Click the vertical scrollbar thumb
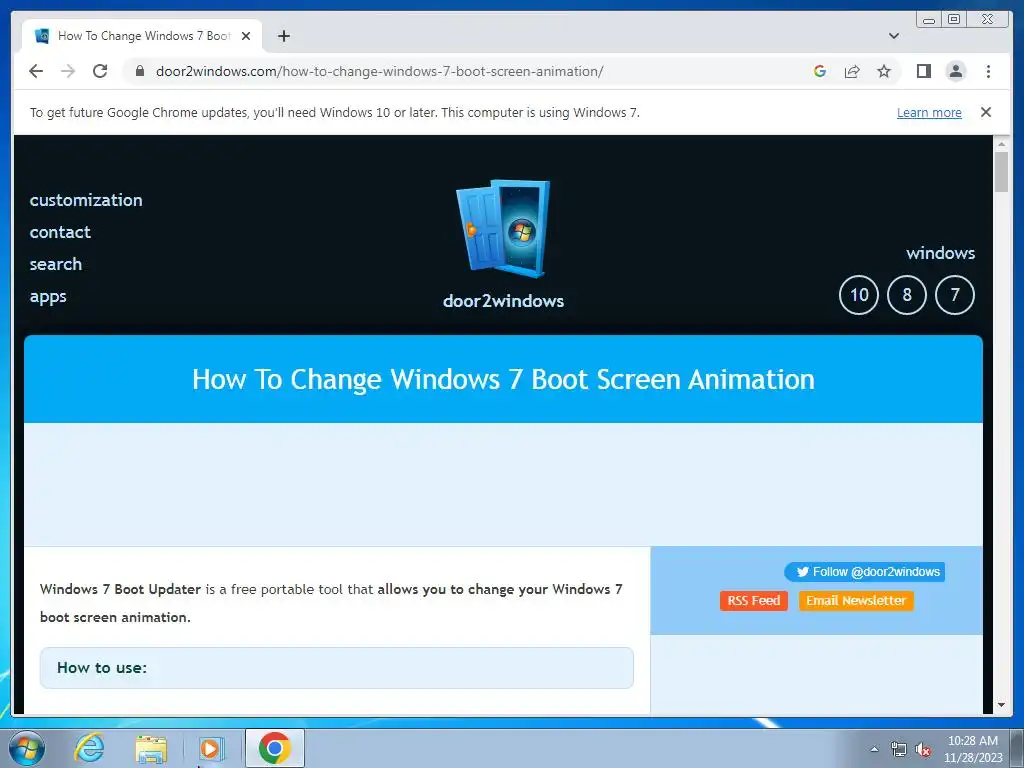1024x768 pixels. click(1001, 172)
